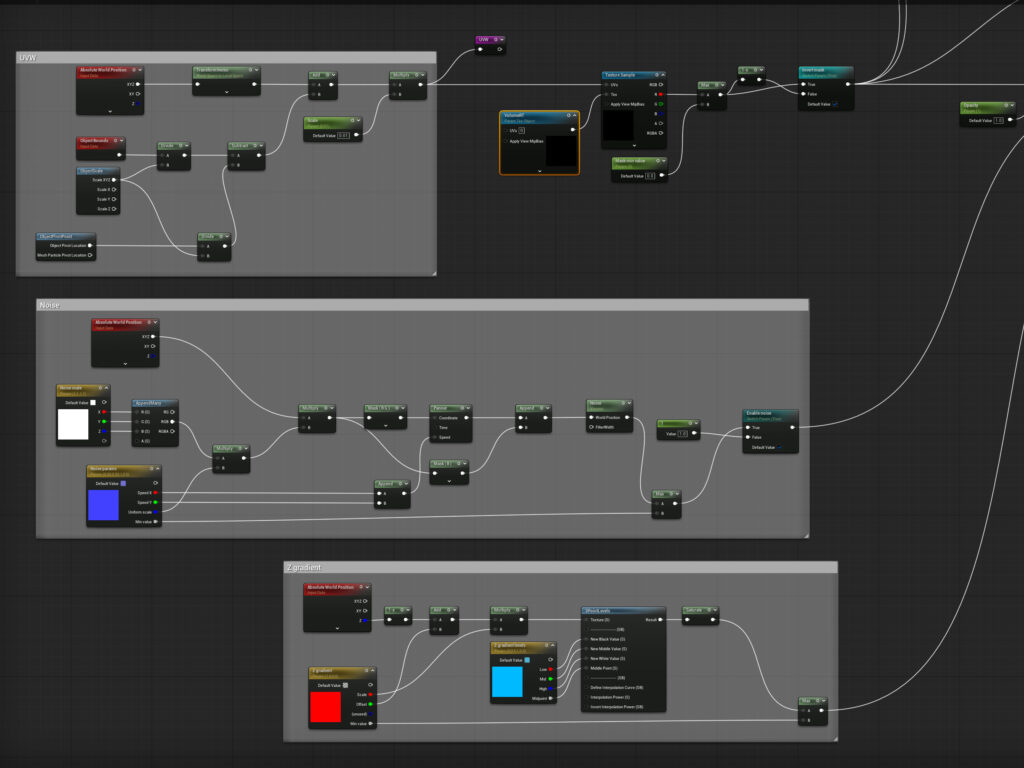Select the Noise comment box header

click(50, 305)
